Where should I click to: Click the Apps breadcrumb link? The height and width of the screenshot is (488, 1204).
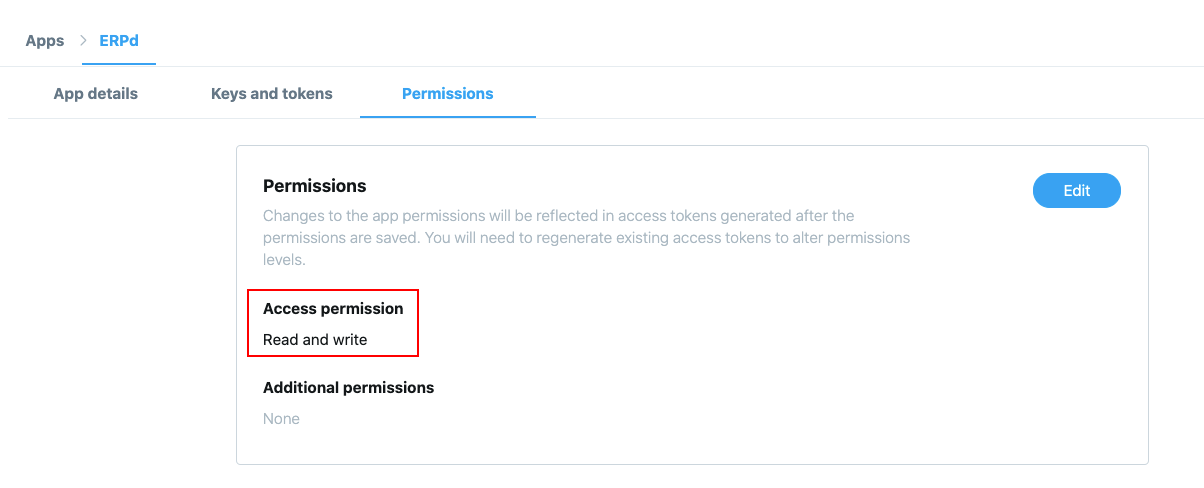(x=44, y=41)
